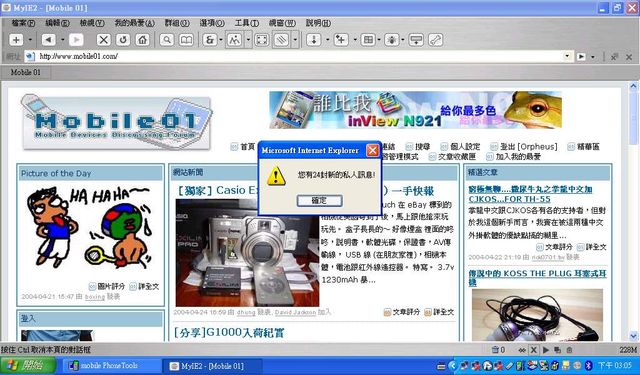Confirm the message dialog with 確定 button

319,200
